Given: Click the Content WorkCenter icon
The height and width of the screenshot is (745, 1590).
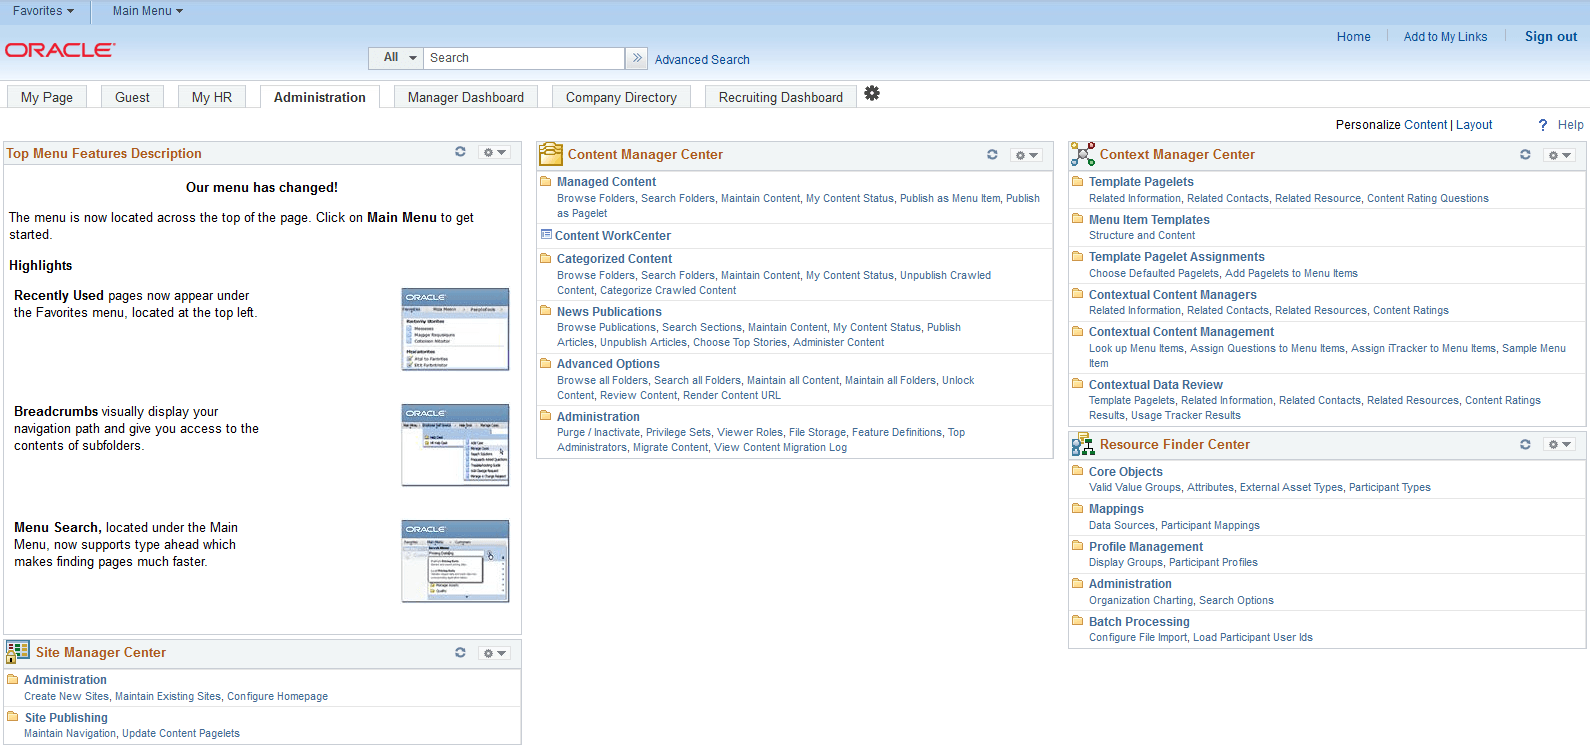Looking at the screenshot, I should (546, 235).
